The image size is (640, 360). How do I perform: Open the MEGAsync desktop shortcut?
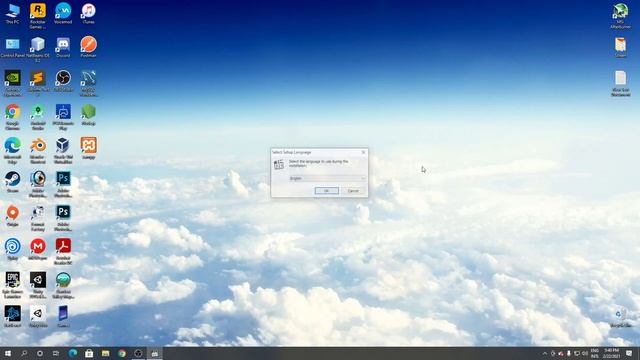click(x=38, y=249)
